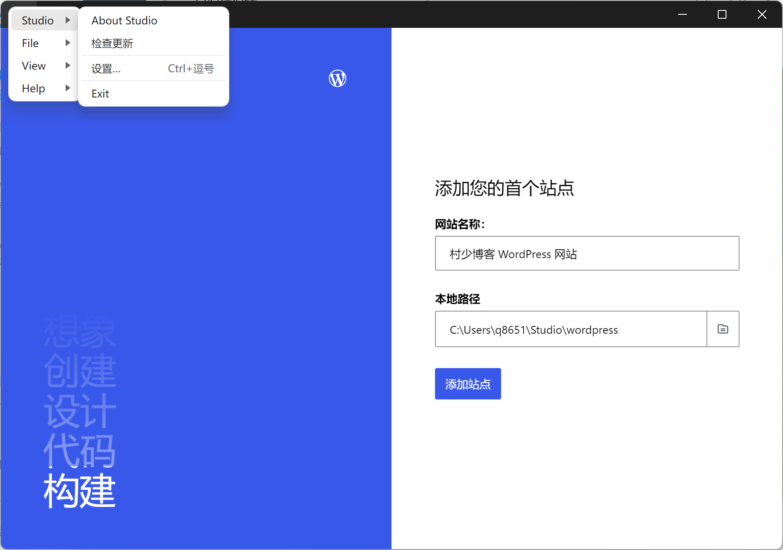Focus the 网站名称 site name field

pos(586,254)
